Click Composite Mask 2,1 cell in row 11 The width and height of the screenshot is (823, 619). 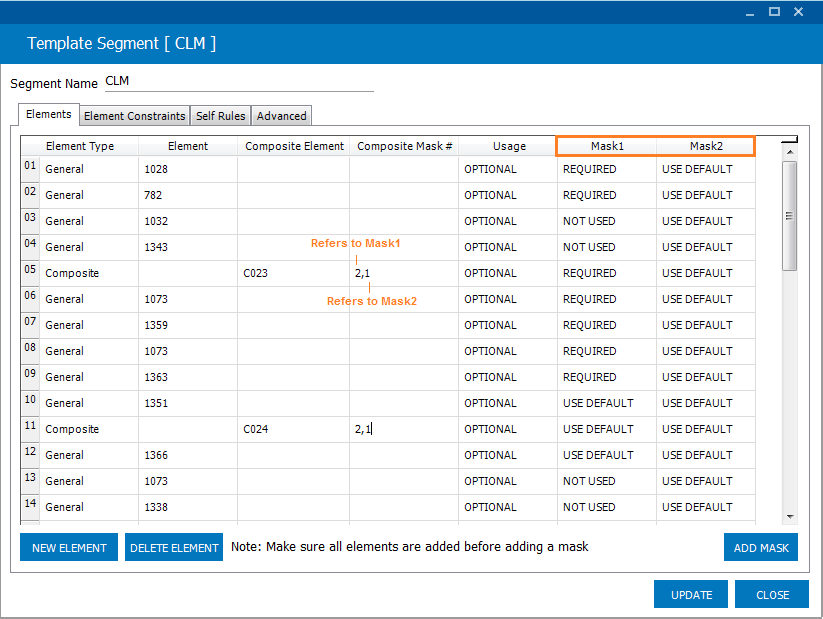pyautogui.click(x=404, y=429)
